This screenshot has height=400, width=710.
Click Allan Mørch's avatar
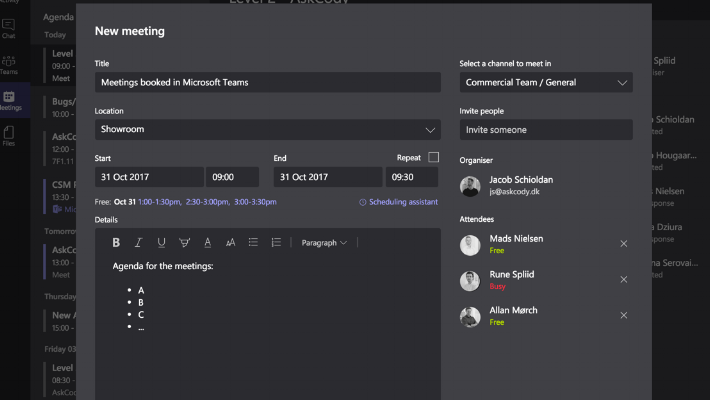[470, 317]
